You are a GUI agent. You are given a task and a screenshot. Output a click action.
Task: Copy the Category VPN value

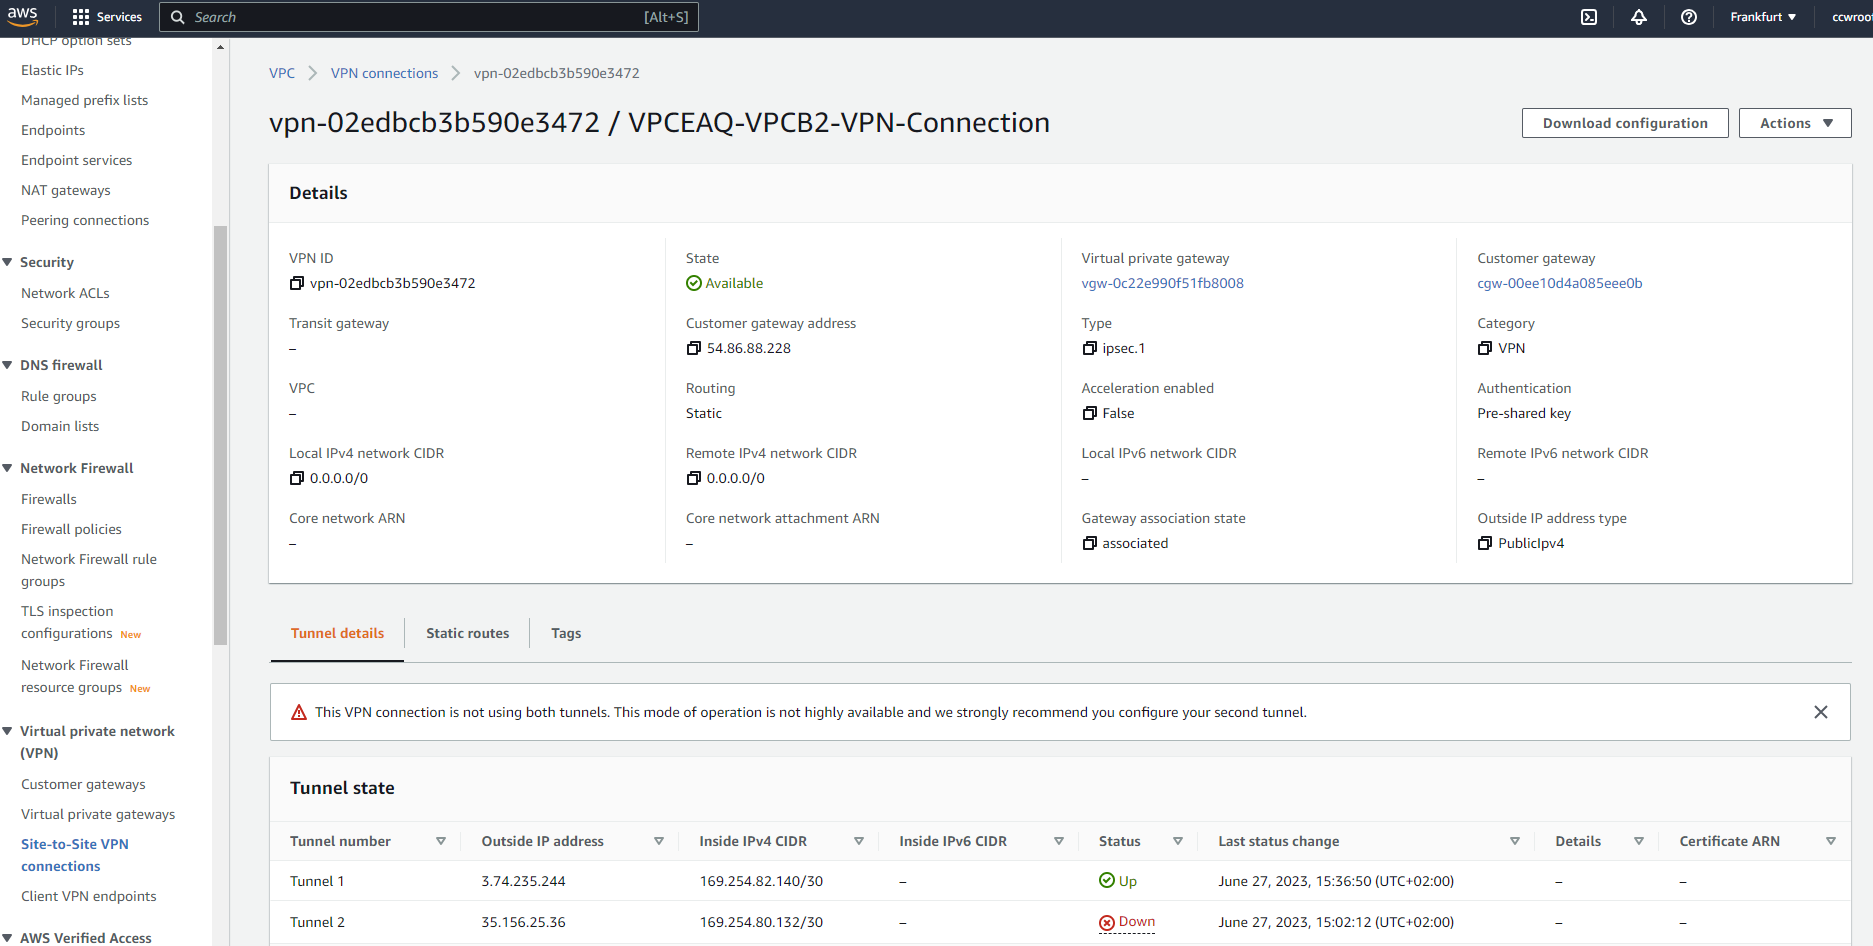point(1485,349)
